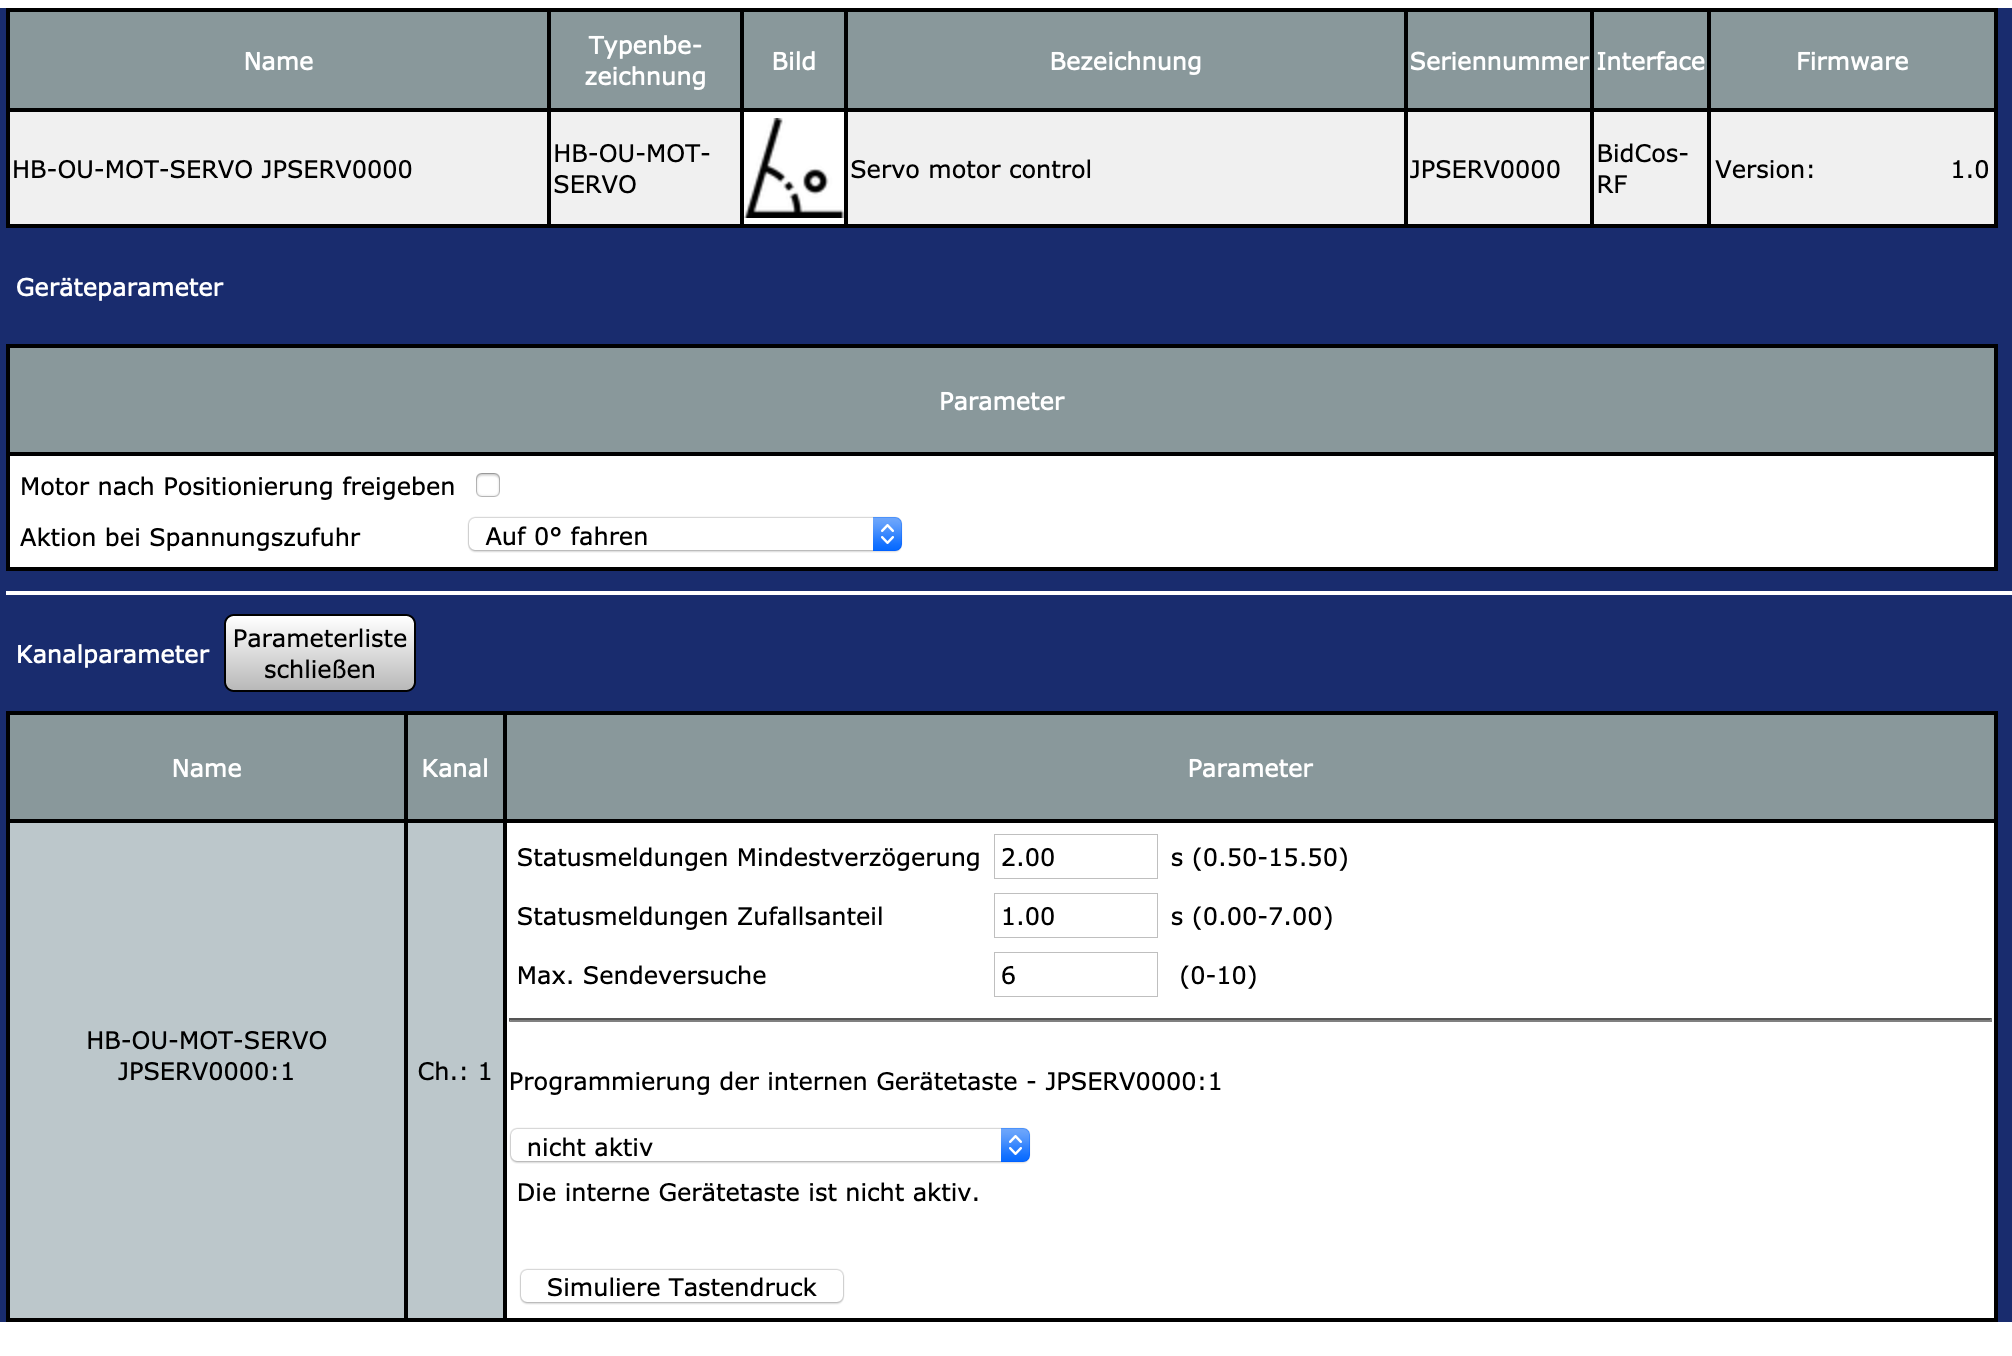Enable 'Motor nach Positionierung freigeben' checkbox
Image resolution: width=2012 pixels, height=1356 pixels.
pos(488,485)
